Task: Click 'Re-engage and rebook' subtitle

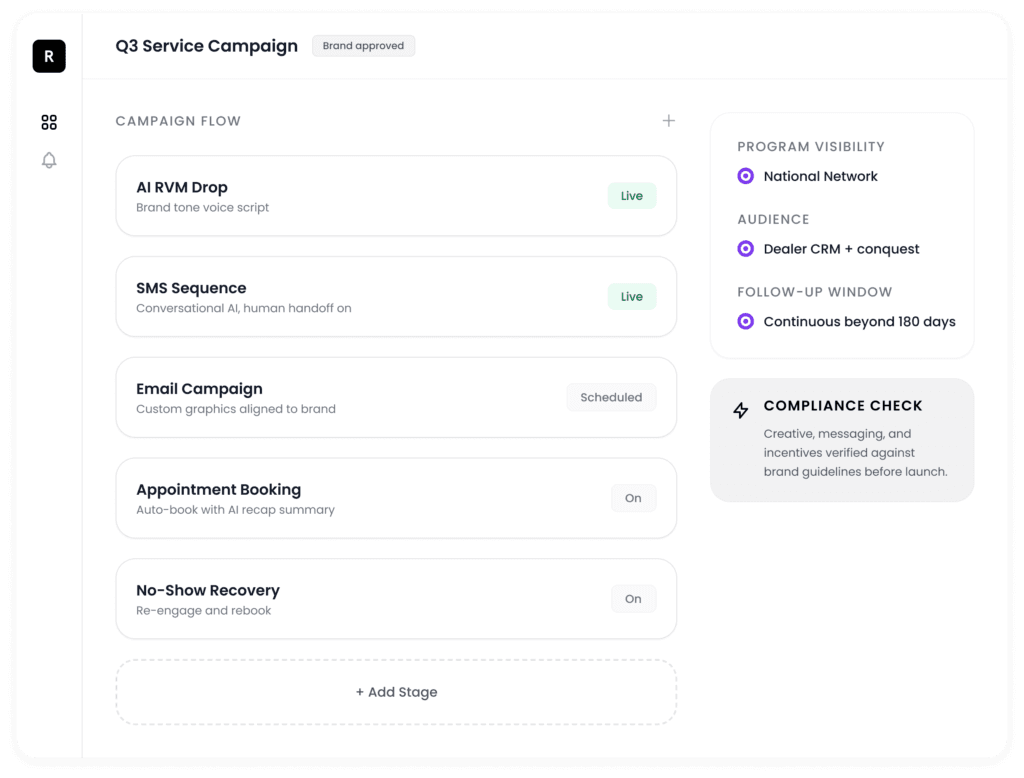Action: tap(203, 610)
